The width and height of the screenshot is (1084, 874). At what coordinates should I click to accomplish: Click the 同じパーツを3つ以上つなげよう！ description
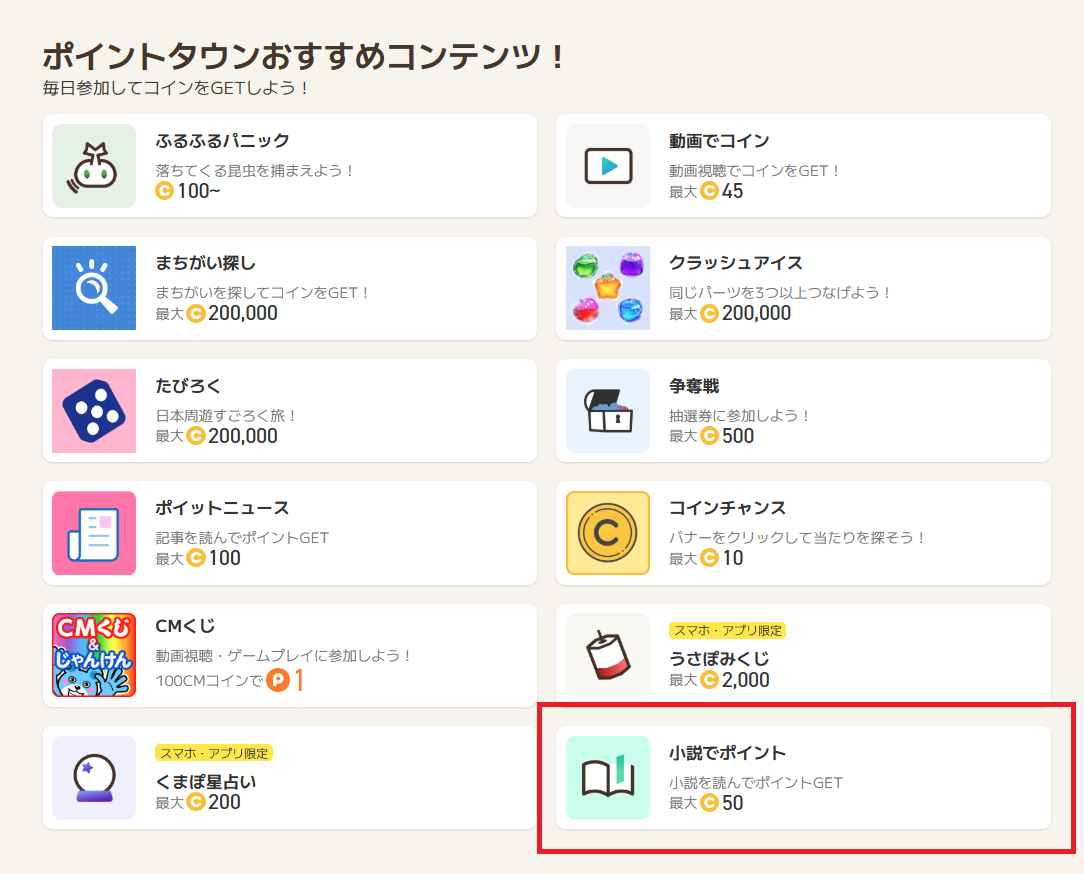pos(779,293)
